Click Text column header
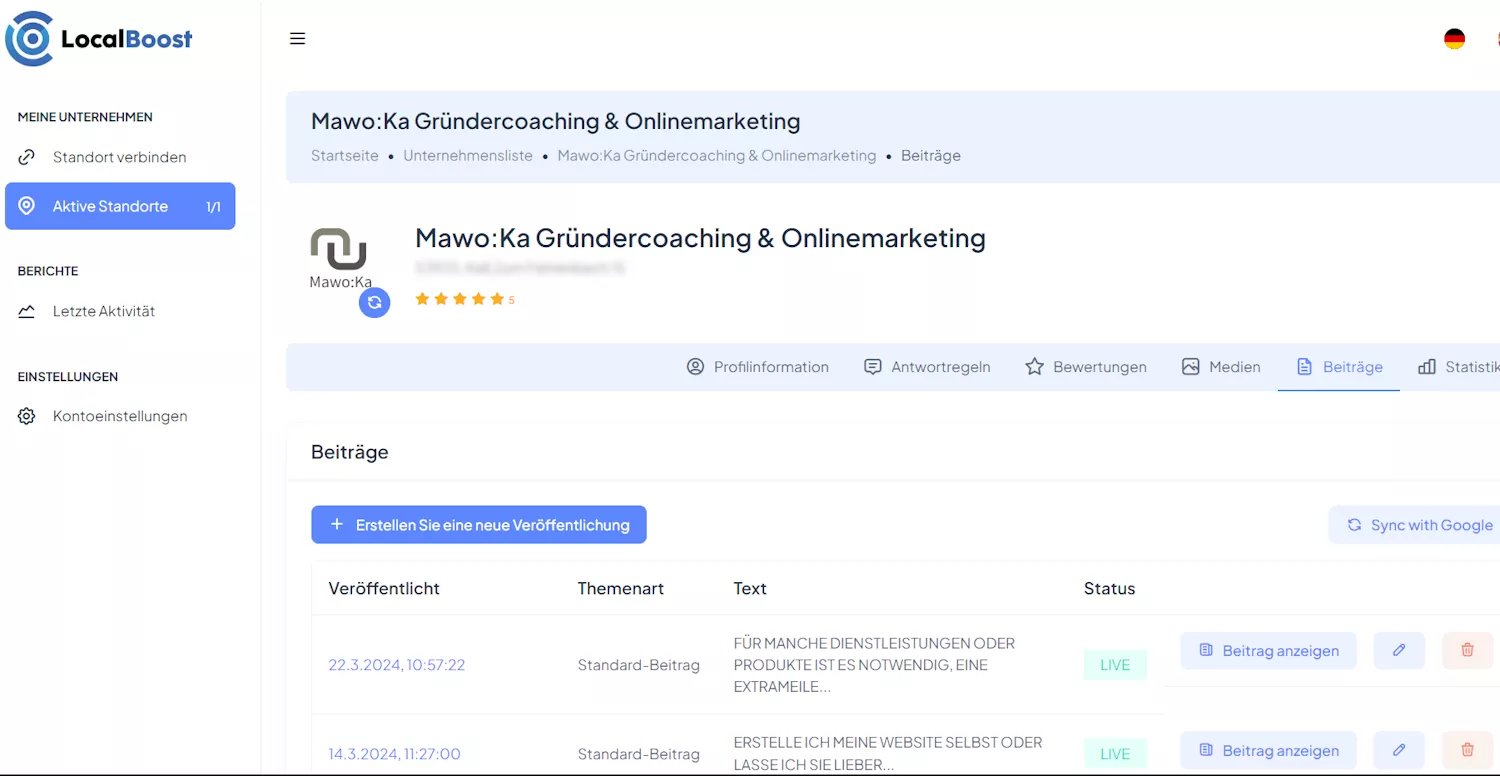 (x=750, y=588)
